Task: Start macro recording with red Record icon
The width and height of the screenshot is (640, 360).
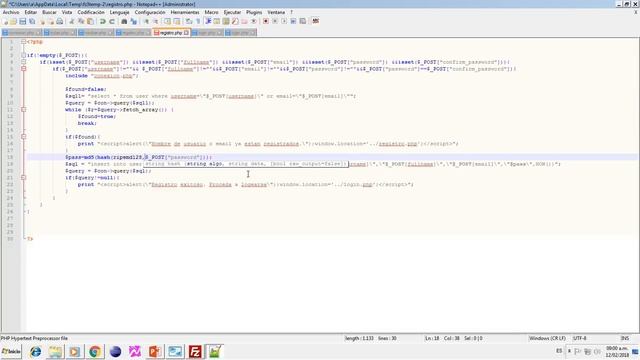Action: (266, 21)
